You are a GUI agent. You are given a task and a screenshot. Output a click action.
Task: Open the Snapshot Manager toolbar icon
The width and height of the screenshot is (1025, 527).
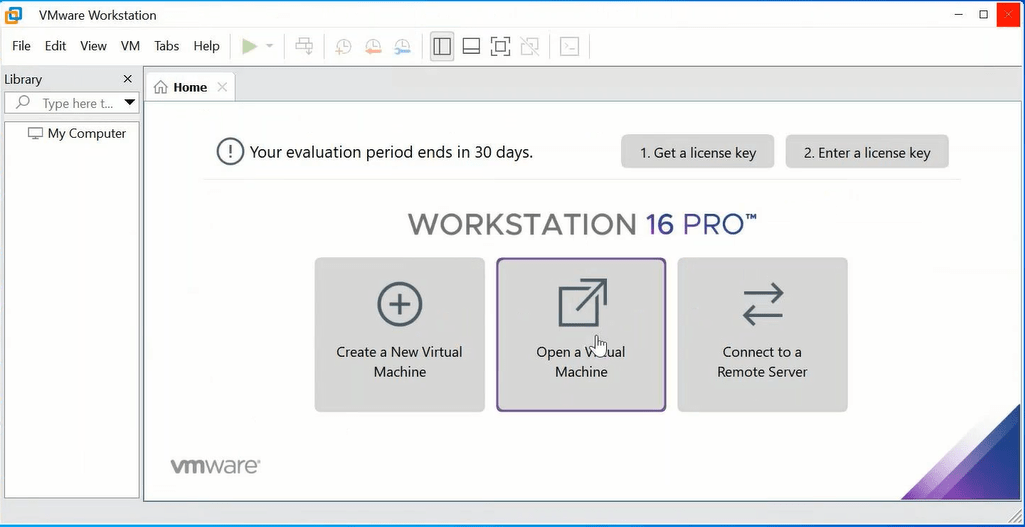coord(402,46)
